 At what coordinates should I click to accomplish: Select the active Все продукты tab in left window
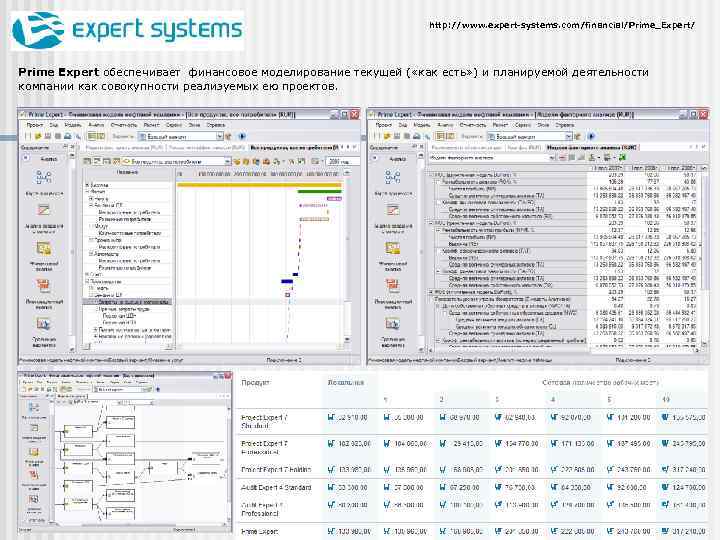pos(294,148)
